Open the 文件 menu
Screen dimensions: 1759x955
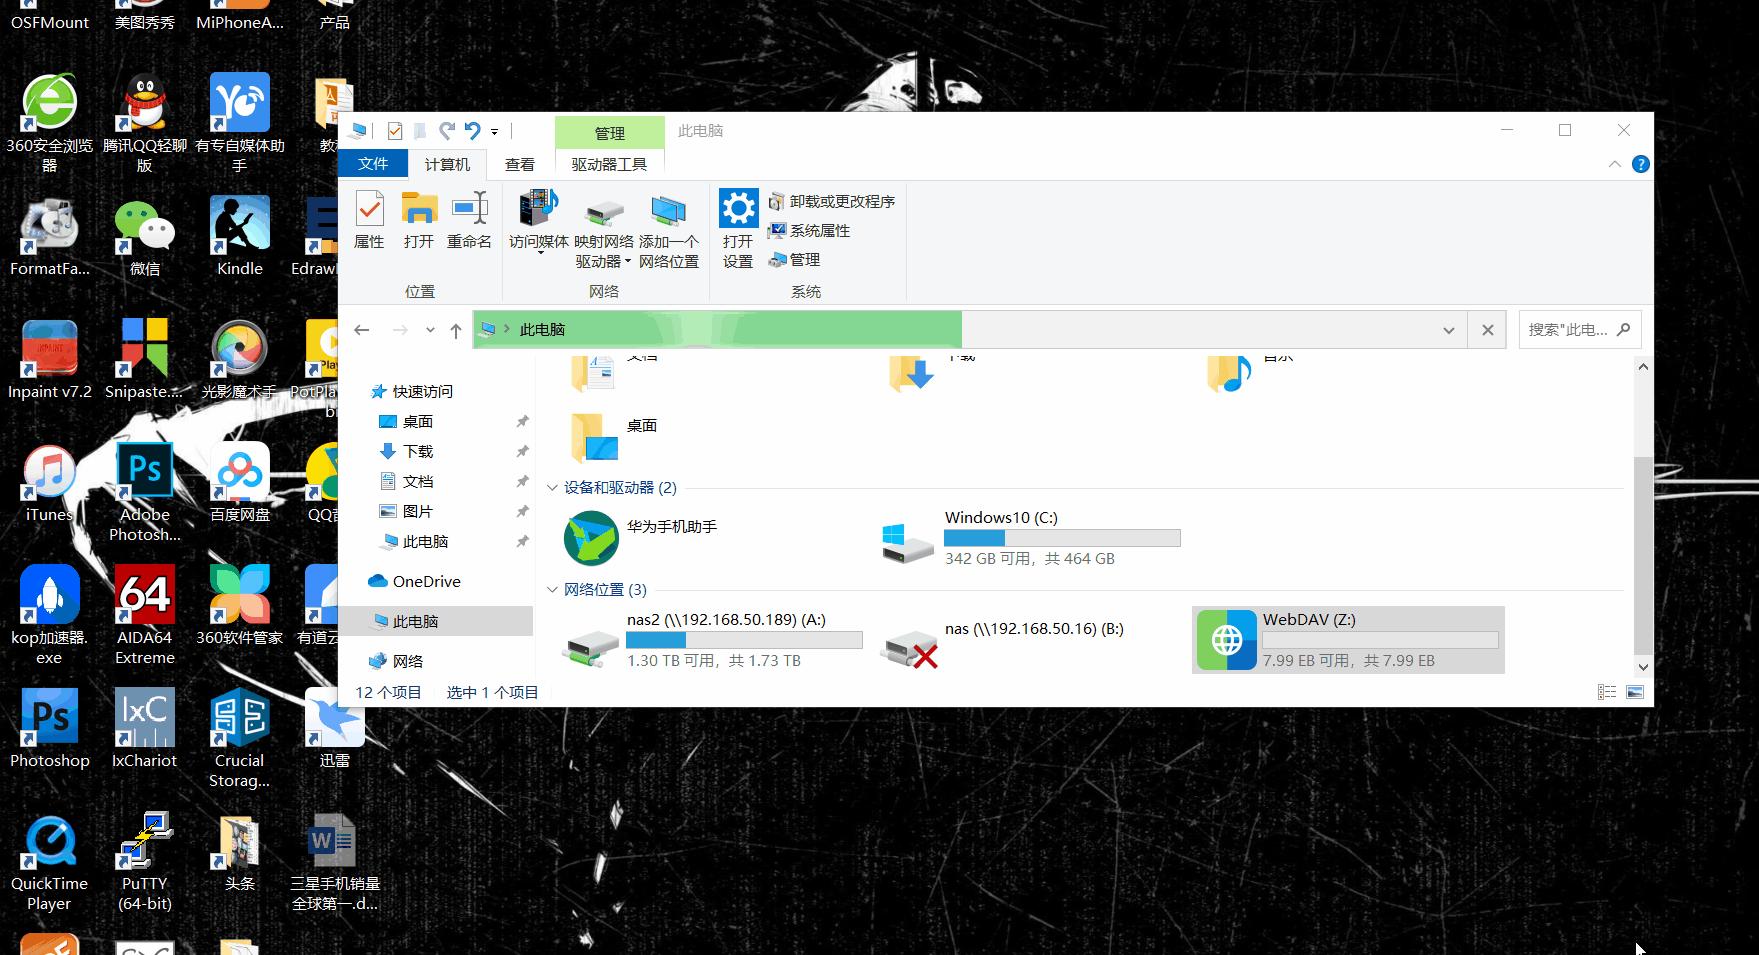[x=372, y=164]
